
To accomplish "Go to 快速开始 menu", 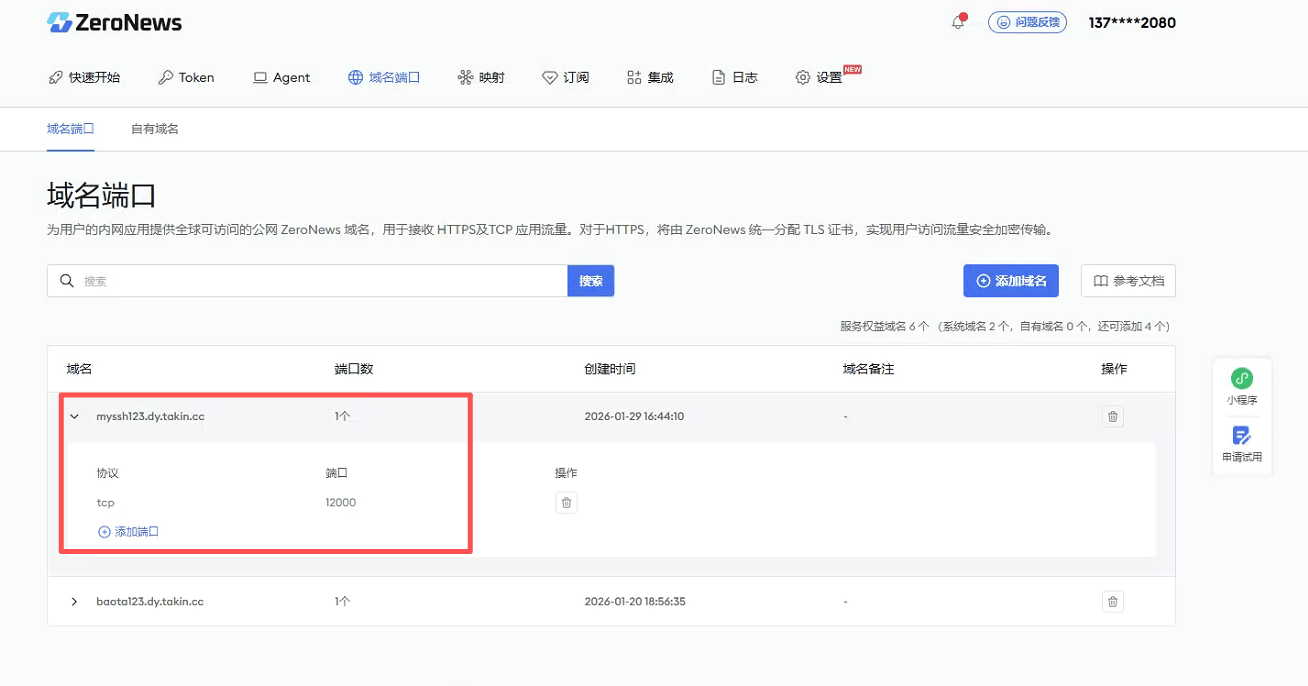I will coord(84,77).
